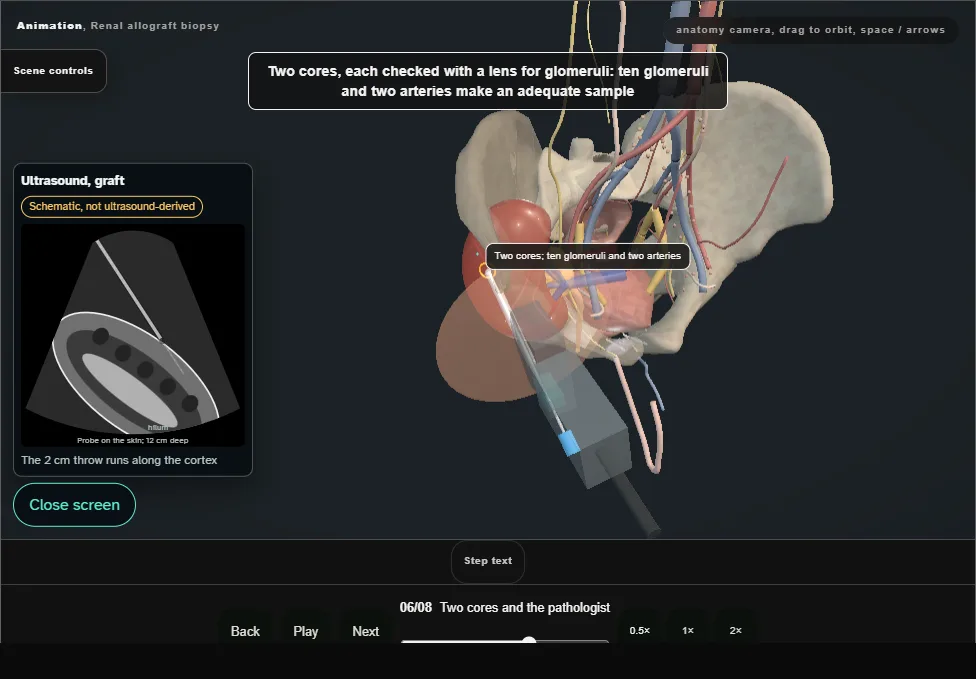Click the top caption about two cores
This screenshot has height=679, width=976.
(488, 81)
